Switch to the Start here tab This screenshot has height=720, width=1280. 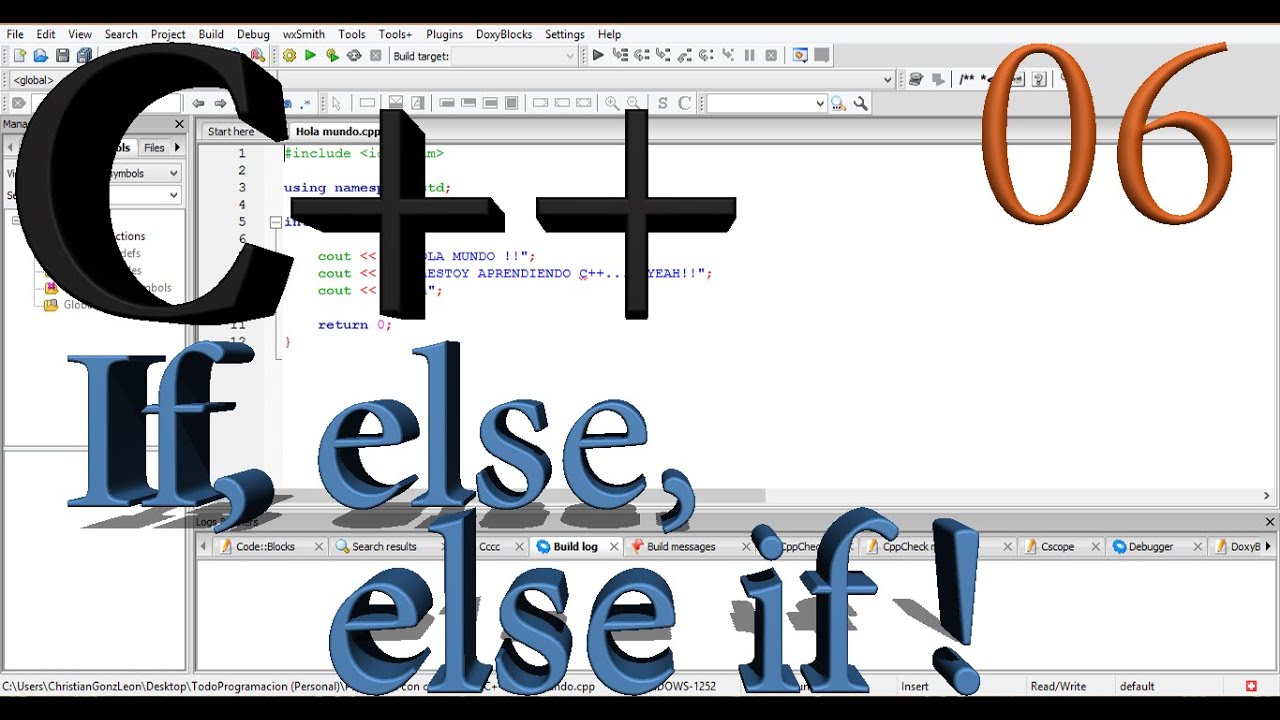(x=231, y=131)
